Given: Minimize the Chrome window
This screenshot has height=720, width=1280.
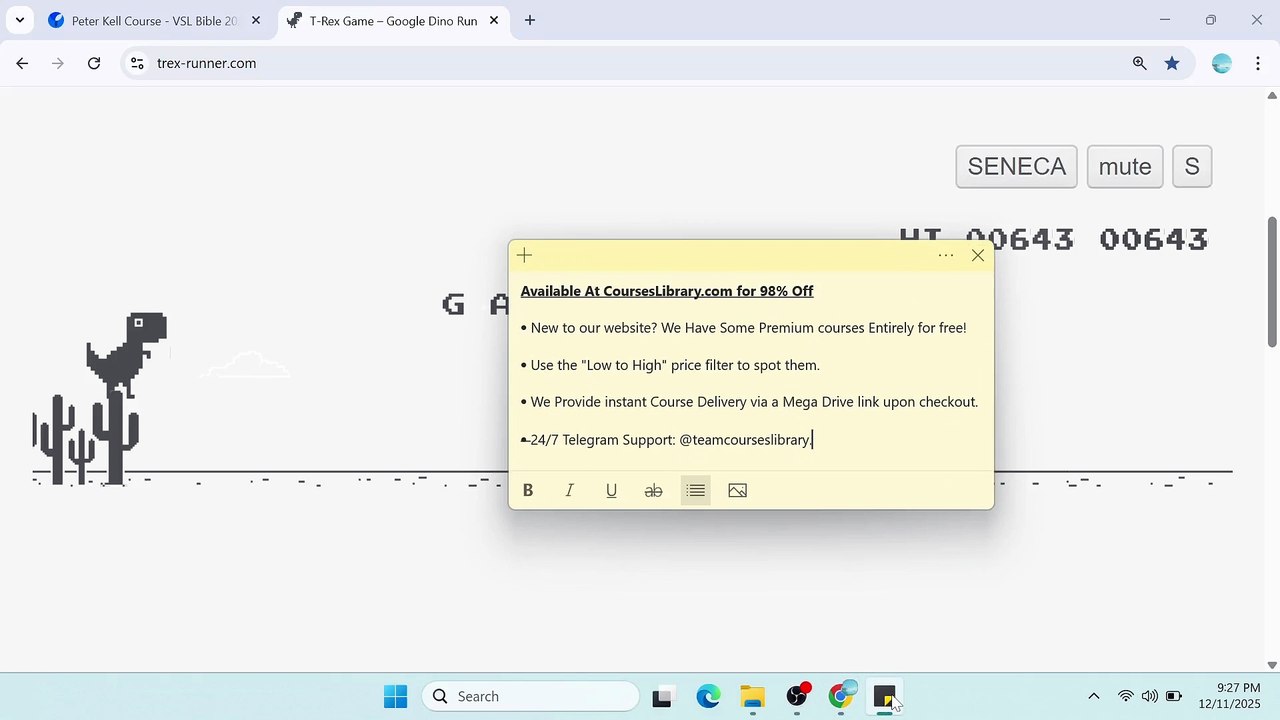Looking at the screenshot, I should click(1165, 20).
